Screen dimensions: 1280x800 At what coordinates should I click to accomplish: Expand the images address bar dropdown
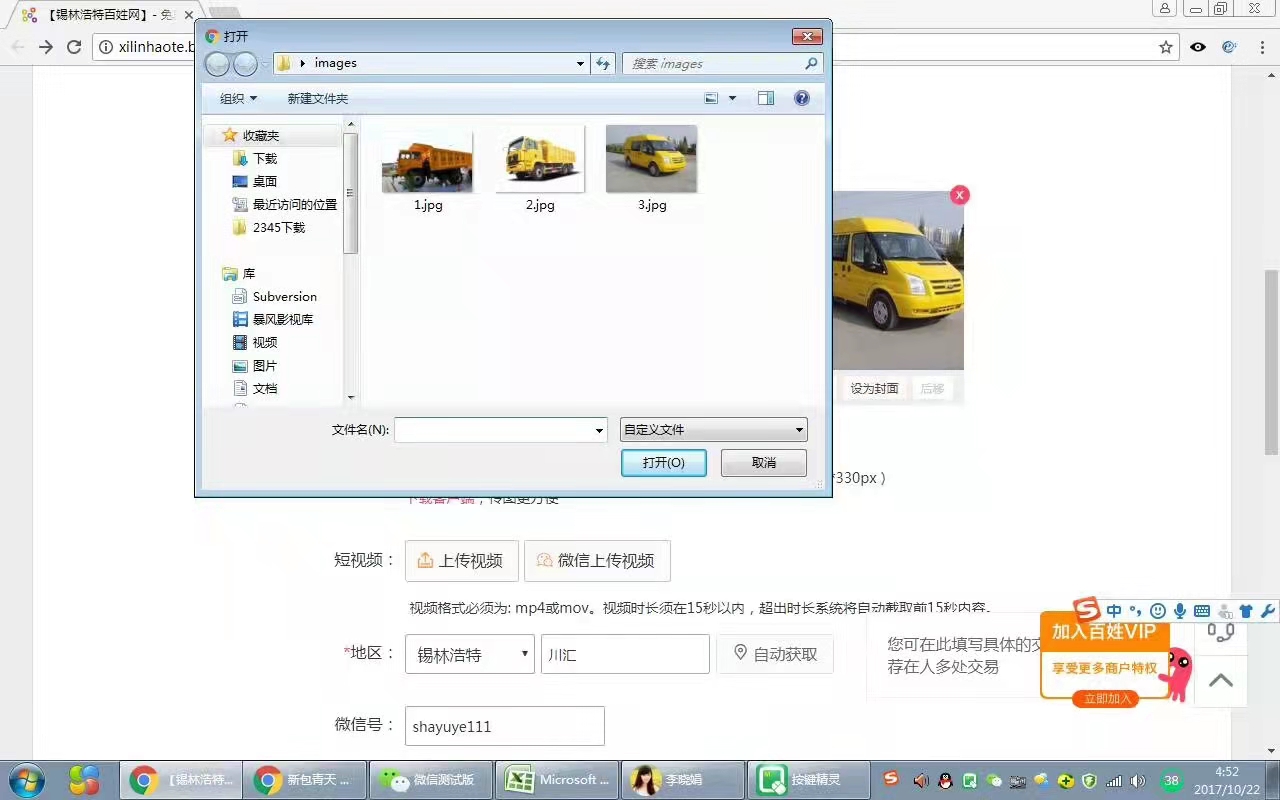pos(580,63)
